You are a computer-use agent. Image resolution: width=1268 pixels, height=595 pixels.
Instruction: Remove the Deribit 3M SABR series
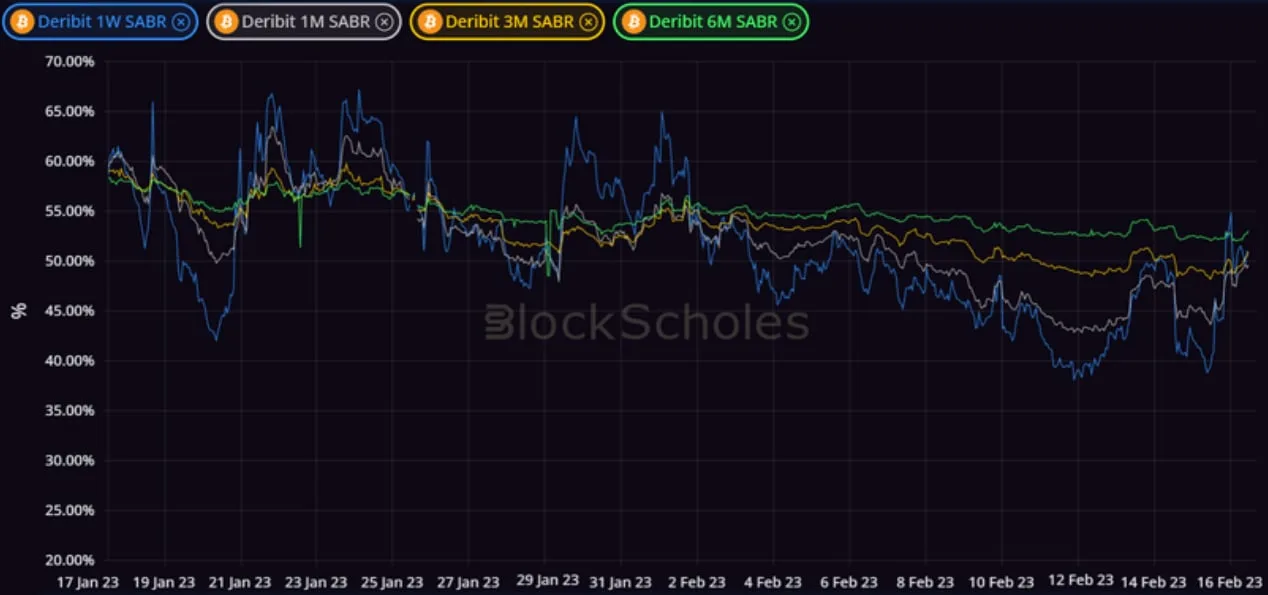pos(587,22)
